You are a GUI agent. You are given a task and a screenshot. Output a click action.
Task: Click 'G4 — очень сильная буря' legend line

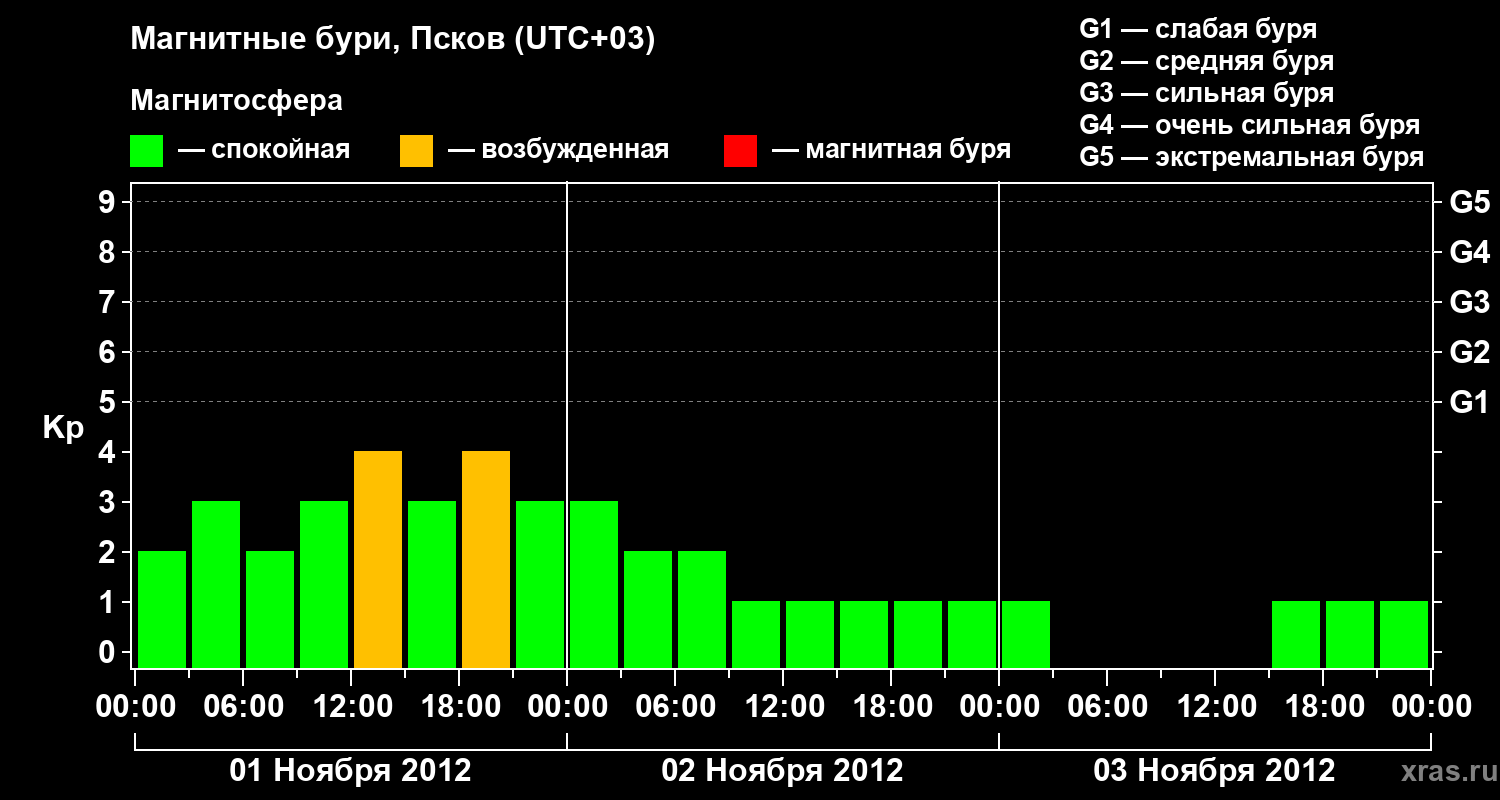(1250, 125)
